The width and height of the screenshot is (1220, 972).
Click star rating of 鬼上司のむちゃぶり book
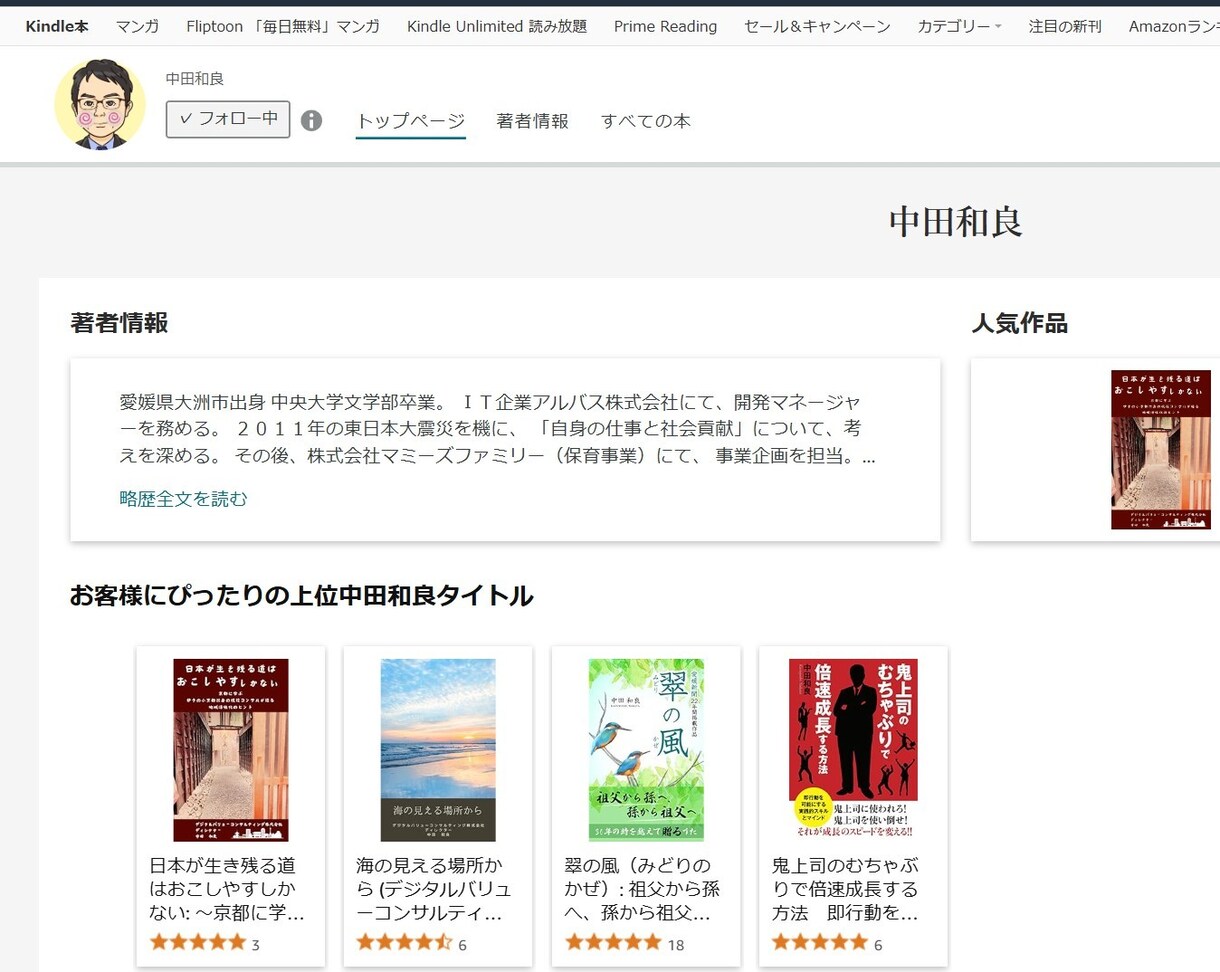(x=820, y=942)
